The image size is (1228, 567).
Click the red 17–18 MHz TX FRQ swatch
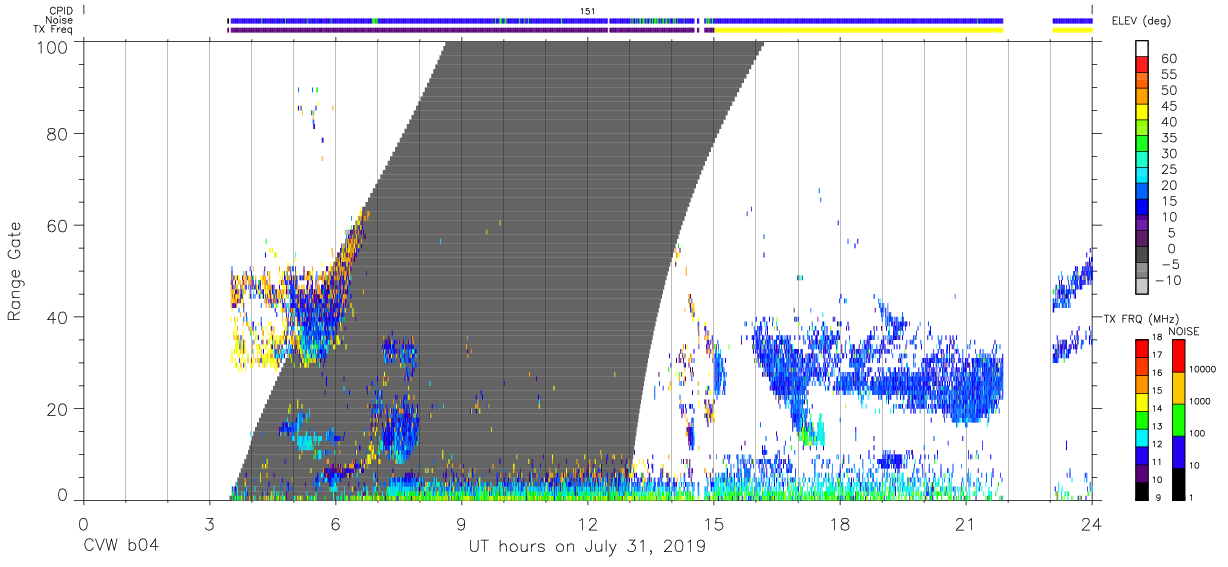pyautogui.click(x=1141, y=348)
